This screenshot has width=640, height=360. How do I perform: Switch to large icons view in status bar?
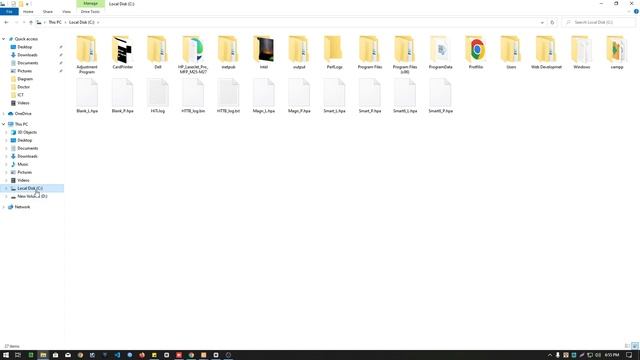click(634, 346)
